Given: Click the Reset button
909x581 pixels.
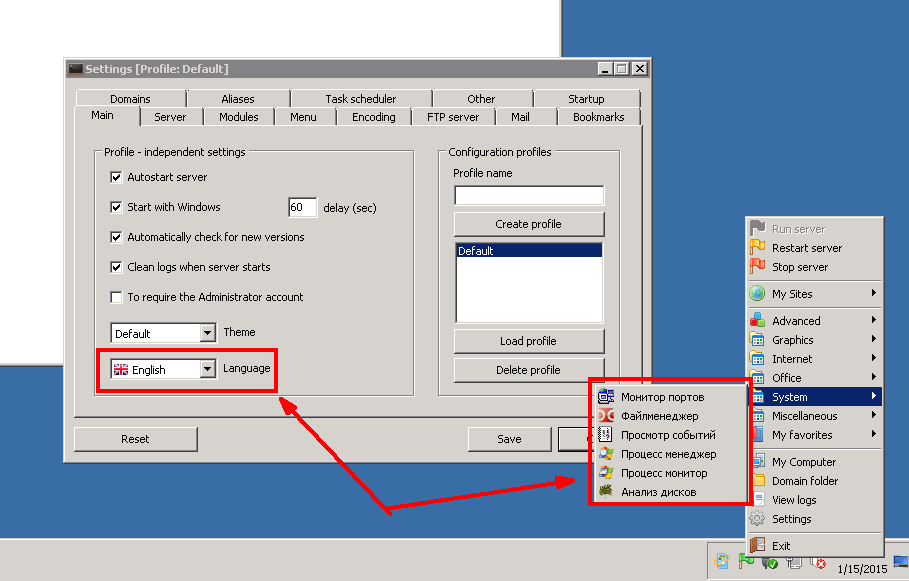Looking at the screenshot, I should click(135, 439).
